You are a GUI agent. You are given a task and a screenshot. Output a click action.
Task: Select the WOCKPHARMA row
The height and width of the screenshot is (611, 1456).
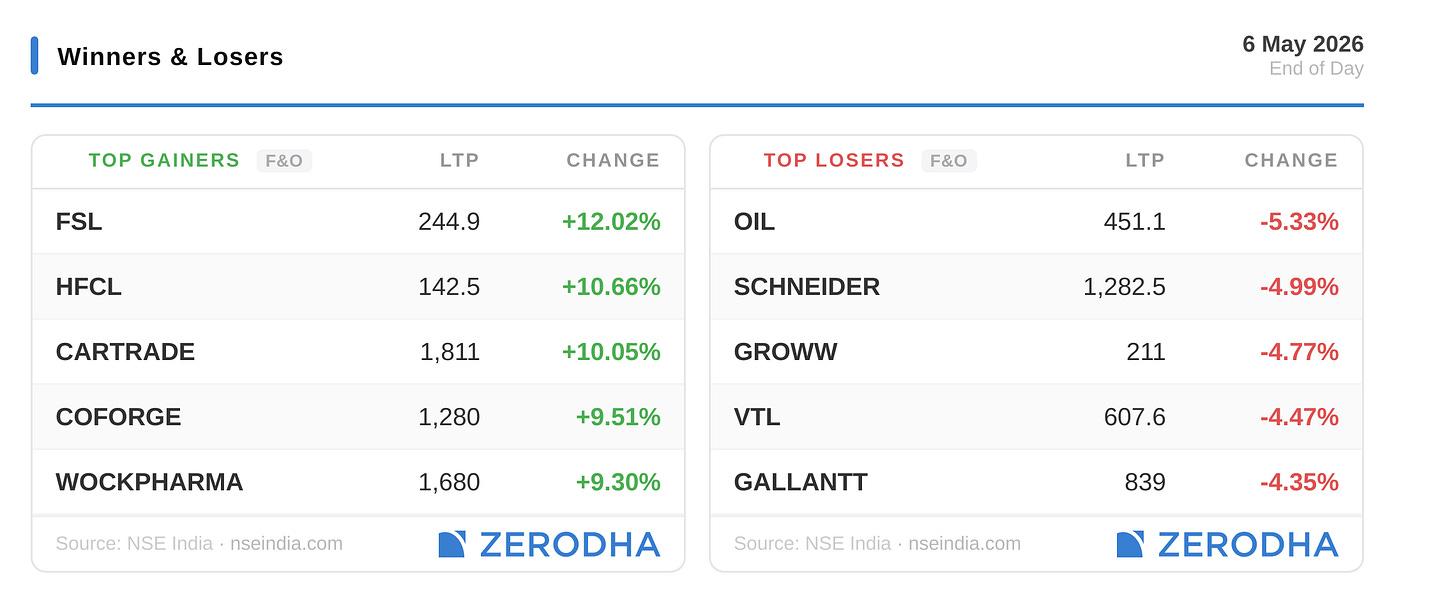click(x=358, y=482)
